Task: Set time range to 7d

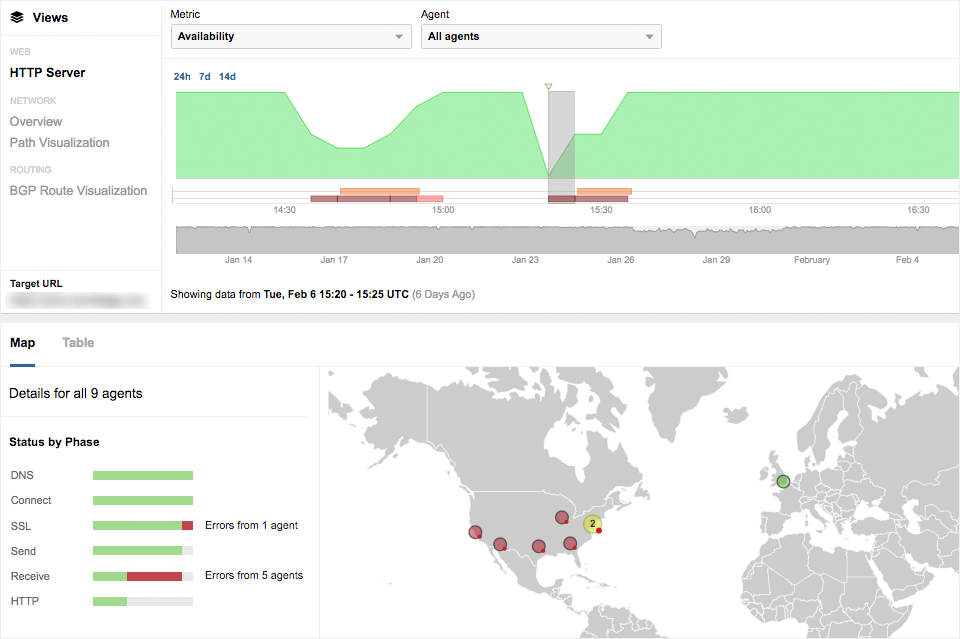Action: [205, 77]
